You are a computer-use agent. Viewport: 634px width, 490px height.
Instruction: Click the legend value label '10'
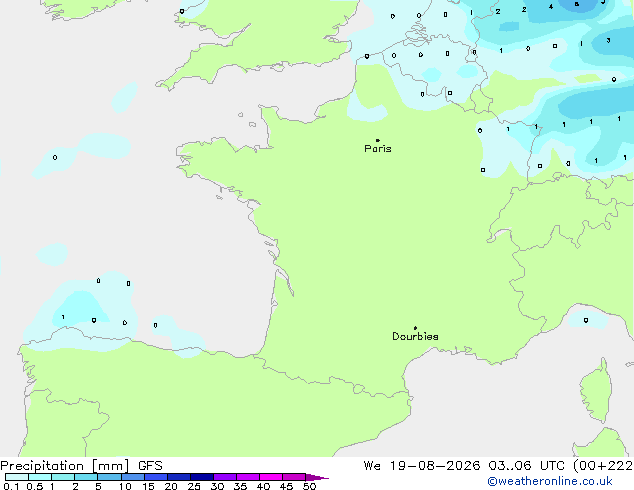click(x=125, y=486)
